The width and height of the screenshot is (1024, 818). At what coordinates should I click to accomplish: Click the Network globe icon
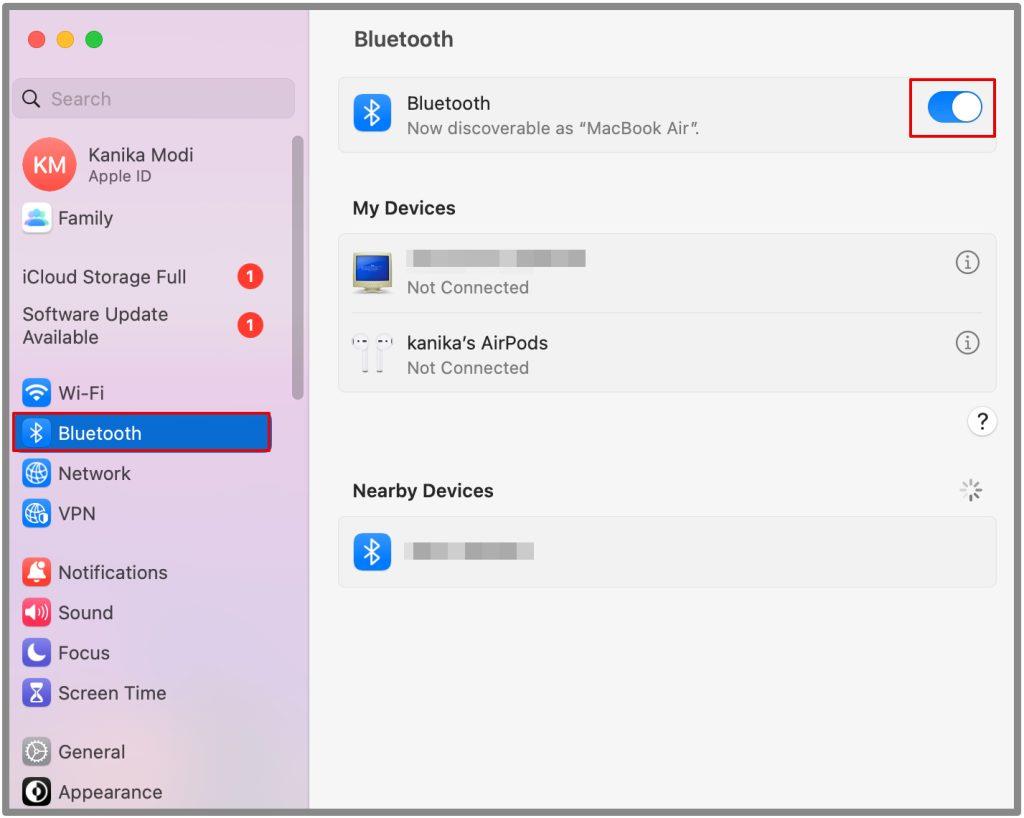[37, 473]
